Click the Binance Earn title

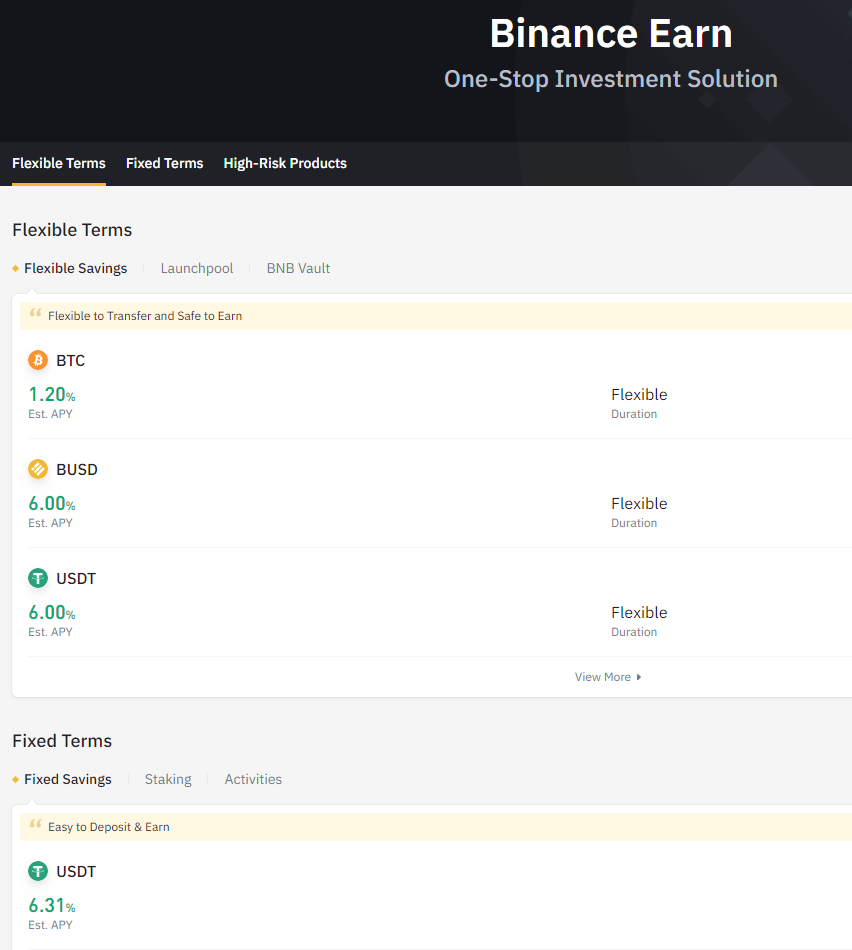point(611,33)
